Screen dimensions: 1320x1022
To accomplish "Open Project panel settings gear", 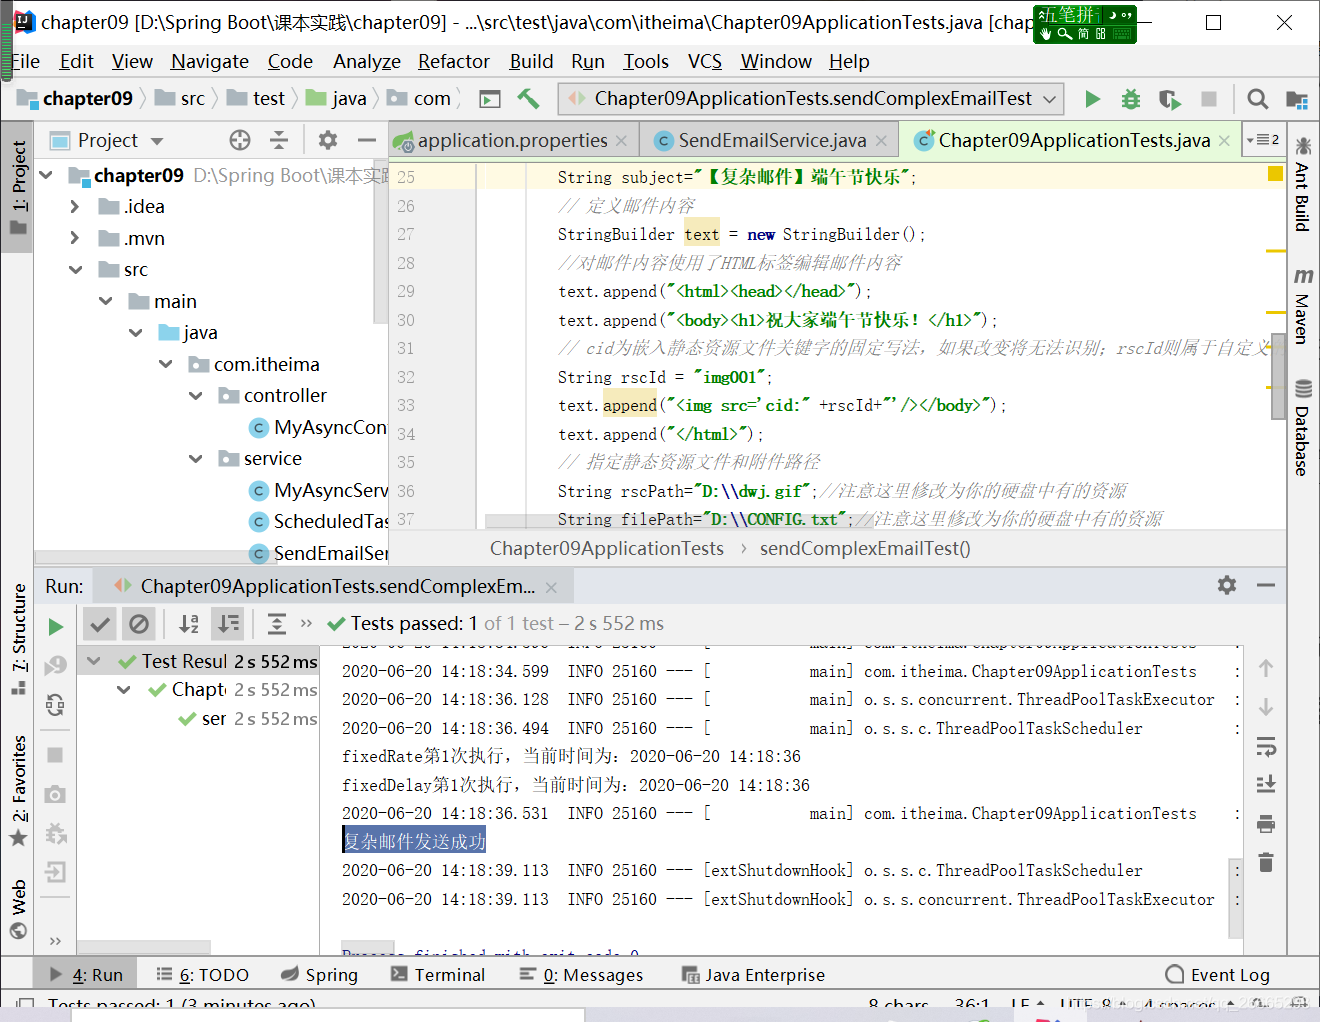I will tap(327, 140).
